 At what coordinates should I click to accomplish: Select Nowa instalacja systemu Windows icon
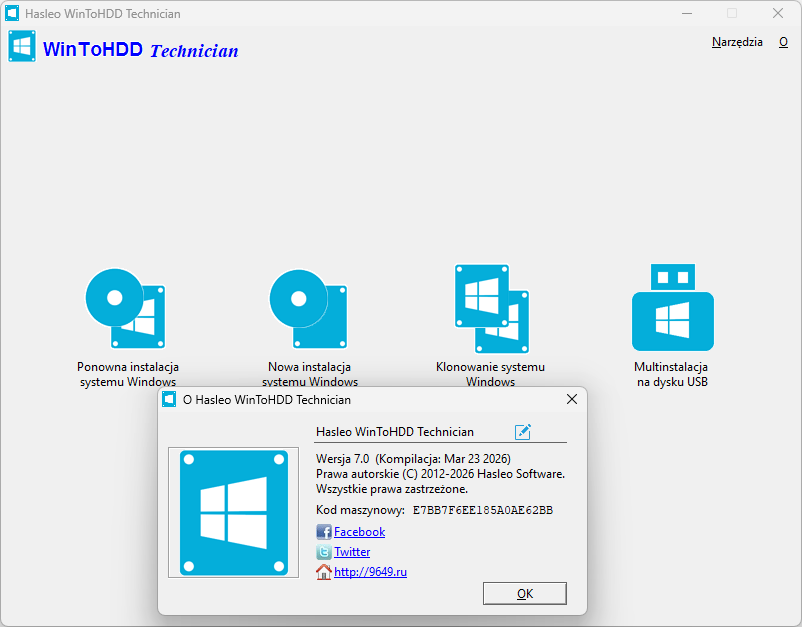(308, 308)
